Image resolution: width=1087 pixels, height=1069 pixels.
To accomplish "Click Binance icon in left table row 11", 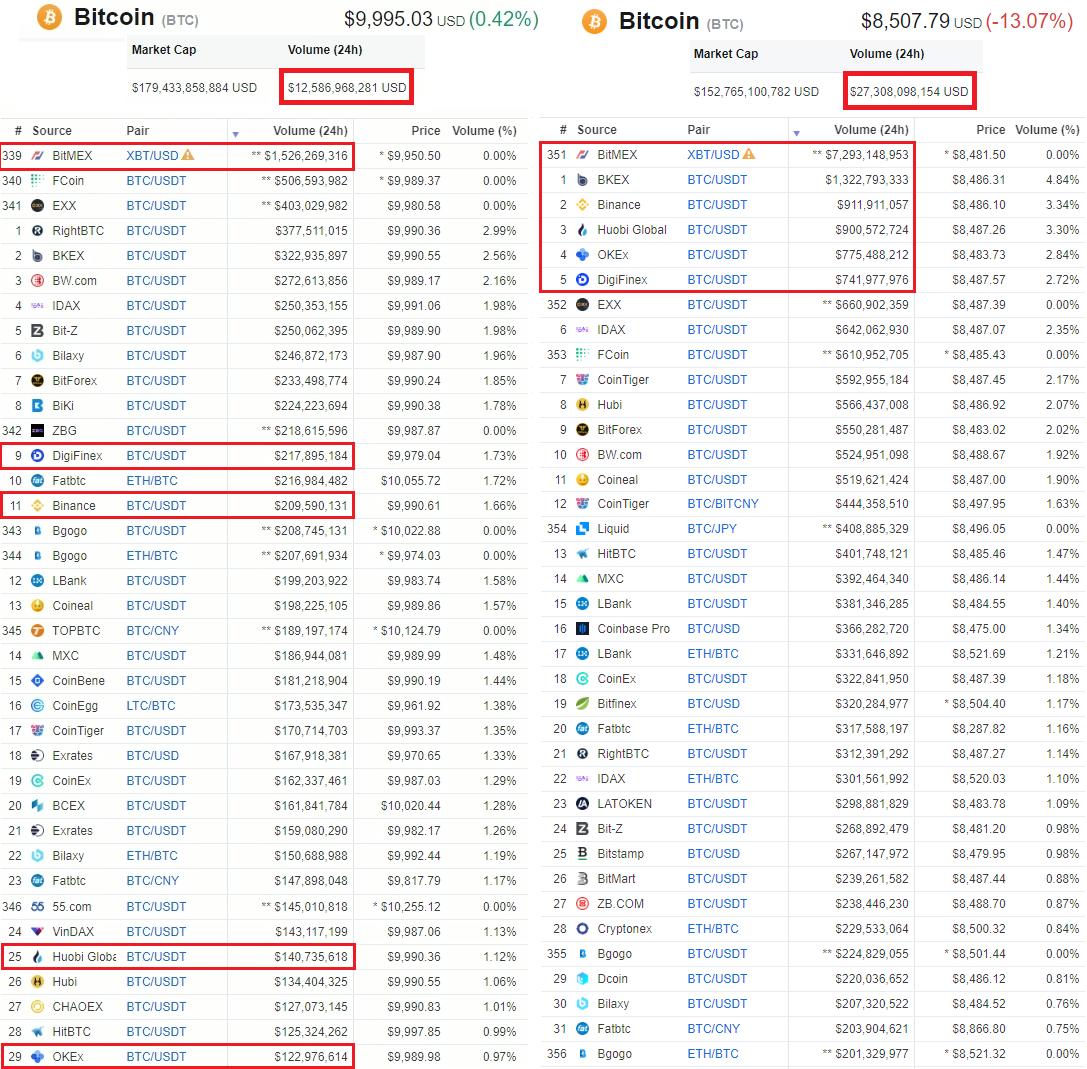I will click(37, 506).
